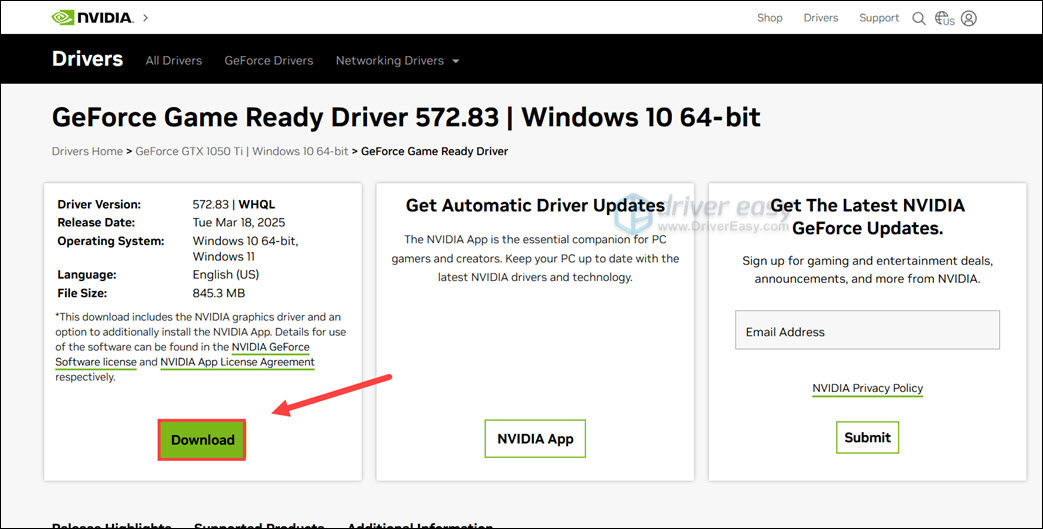Image resolution: width=1043 pixels, height=529 pixels.
Task: Focus the Email Address input field
Action: (x=867, y=331)
